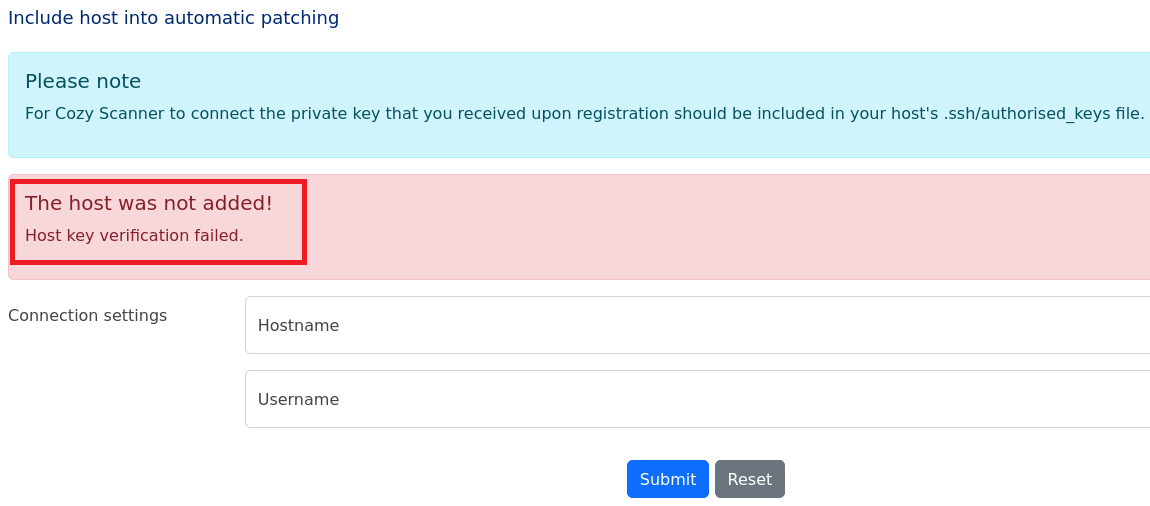Click the 'Connection settings' label
Image resolution: width=1150 pixels, height=506 pixels.
coord(88,316)
